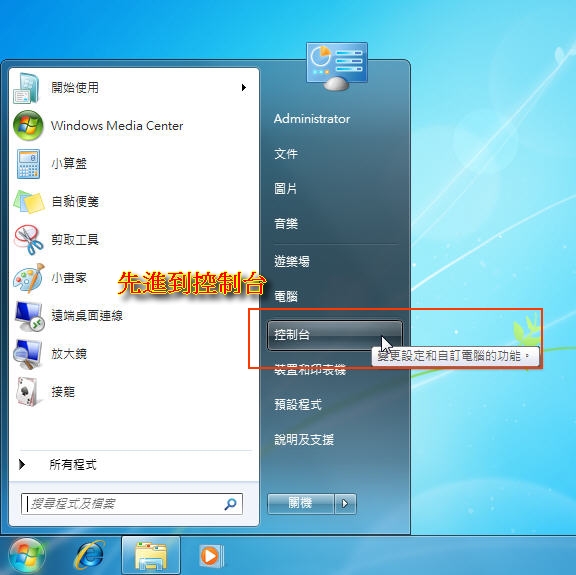Open 控制台 control panel
This screenshot has width=576, height=575.
click(335, 335)
